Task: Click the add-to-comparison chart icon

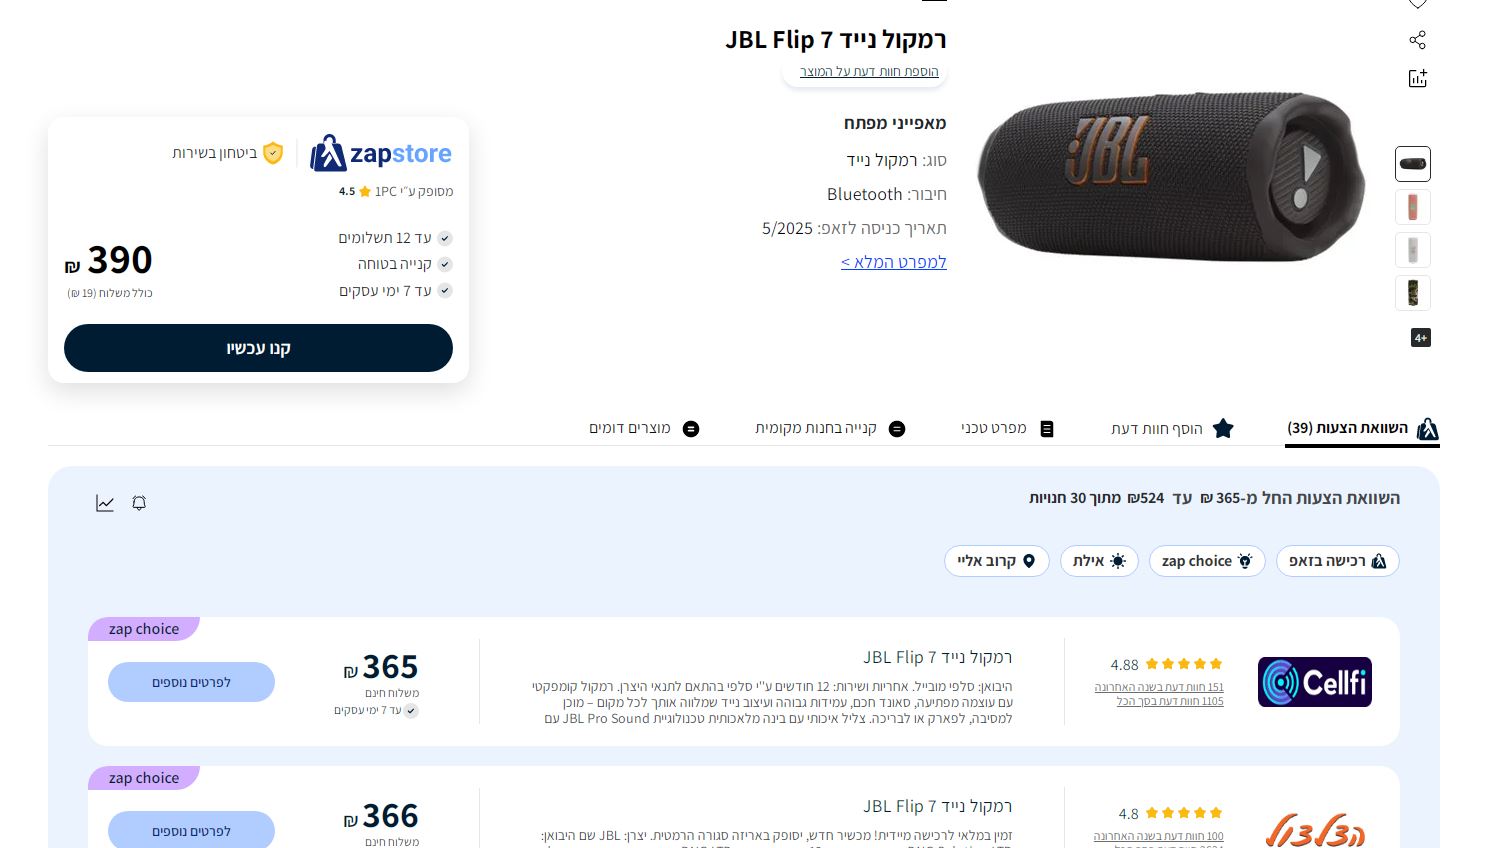Action: point(1417,78)
